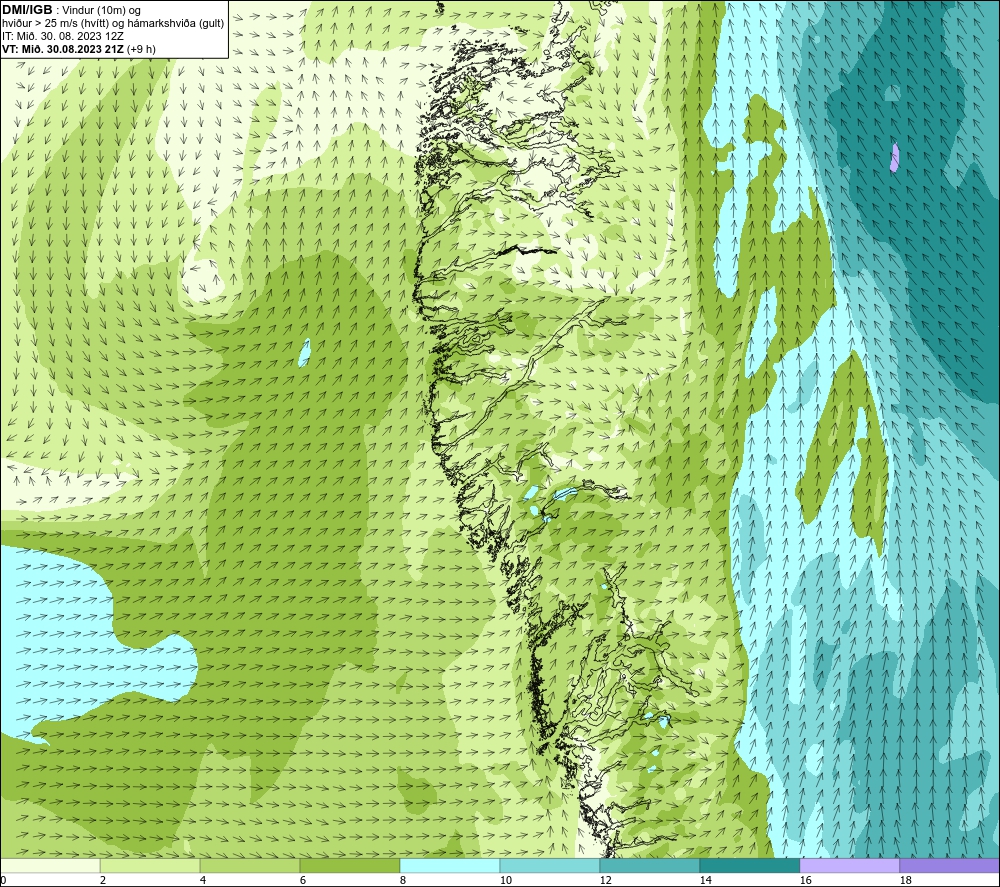Click the olive green 6–8 legend swatch
Viewport: 1000px width, 887px height.
350,866
